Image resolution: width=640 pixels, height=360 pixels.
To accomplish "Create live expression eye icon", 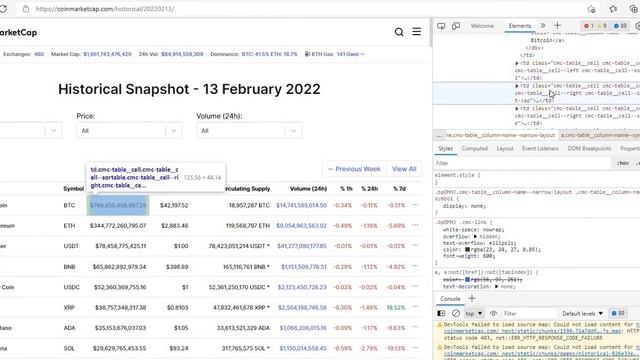I will point(493,313).
